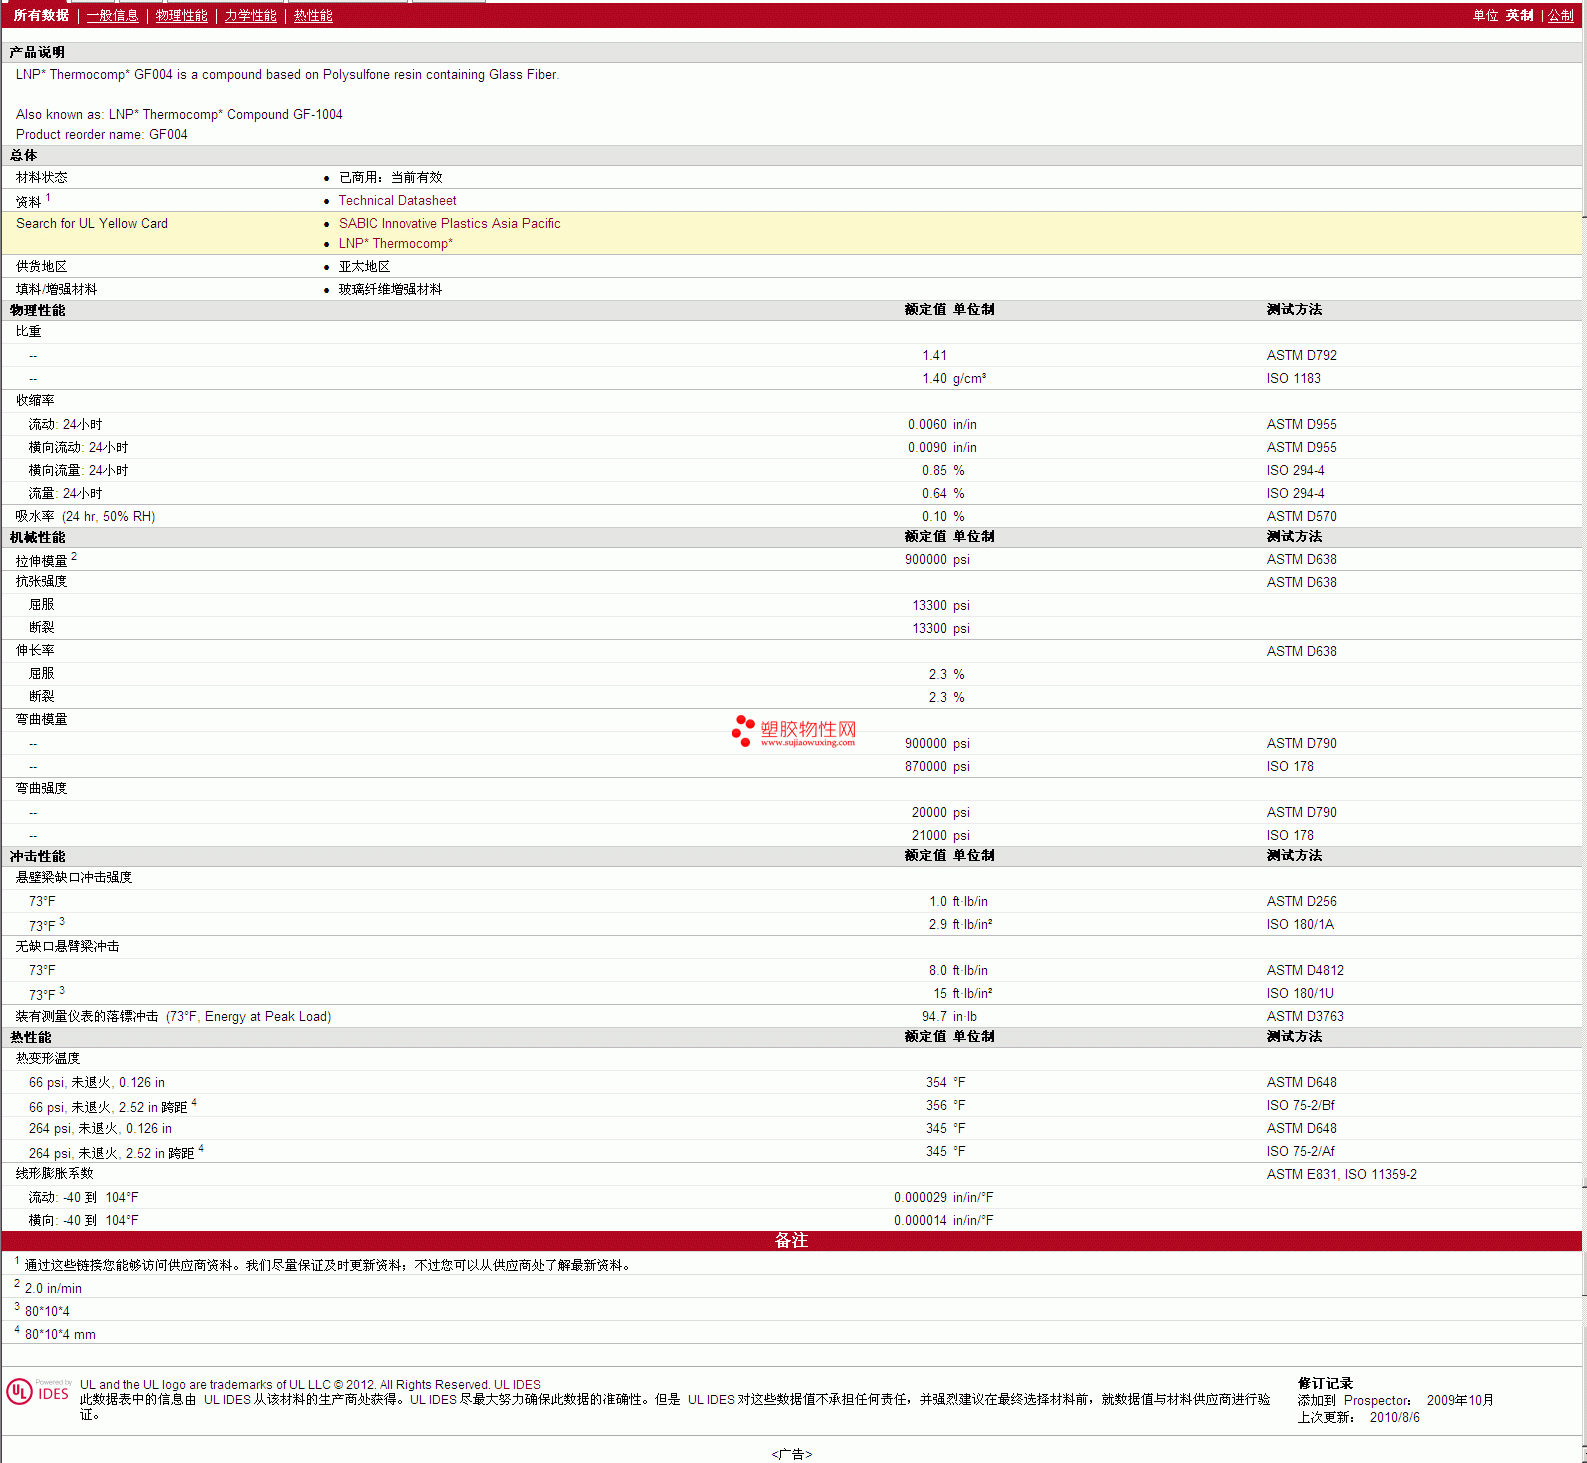Select the 所有数据 tab
This screenshot has height=1463, width=1587.
pos(41,16)
